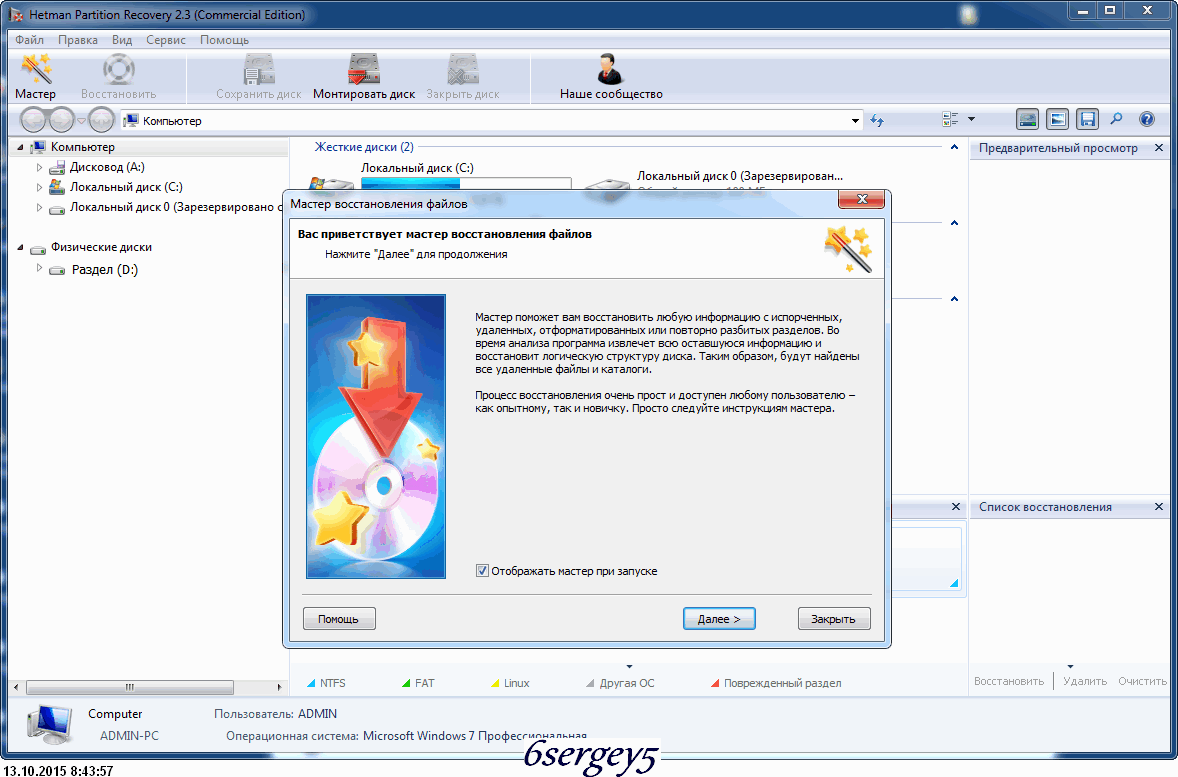This screenshot has width=1178, height=777.
Task: Click the view mode list icon
Action: (x=950, y=119)
